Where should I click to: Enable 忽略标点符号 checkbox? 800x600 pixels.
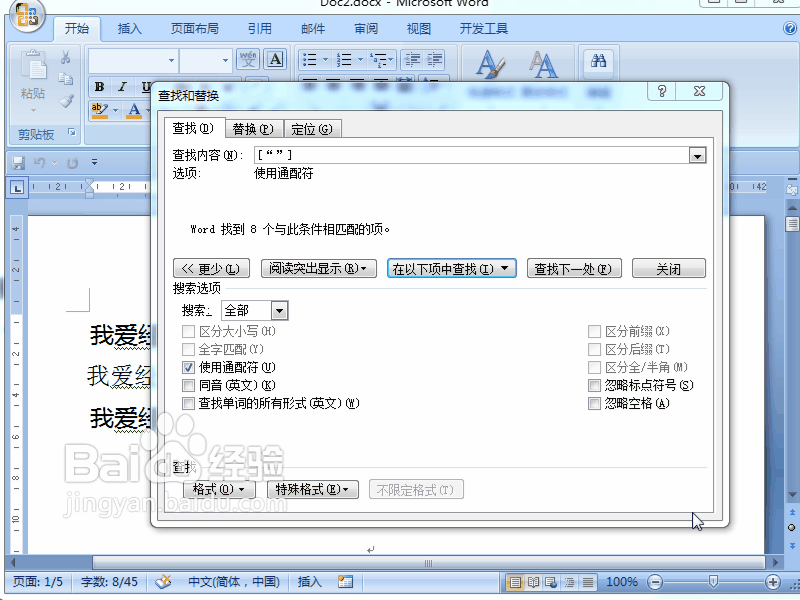click(594, 385)
